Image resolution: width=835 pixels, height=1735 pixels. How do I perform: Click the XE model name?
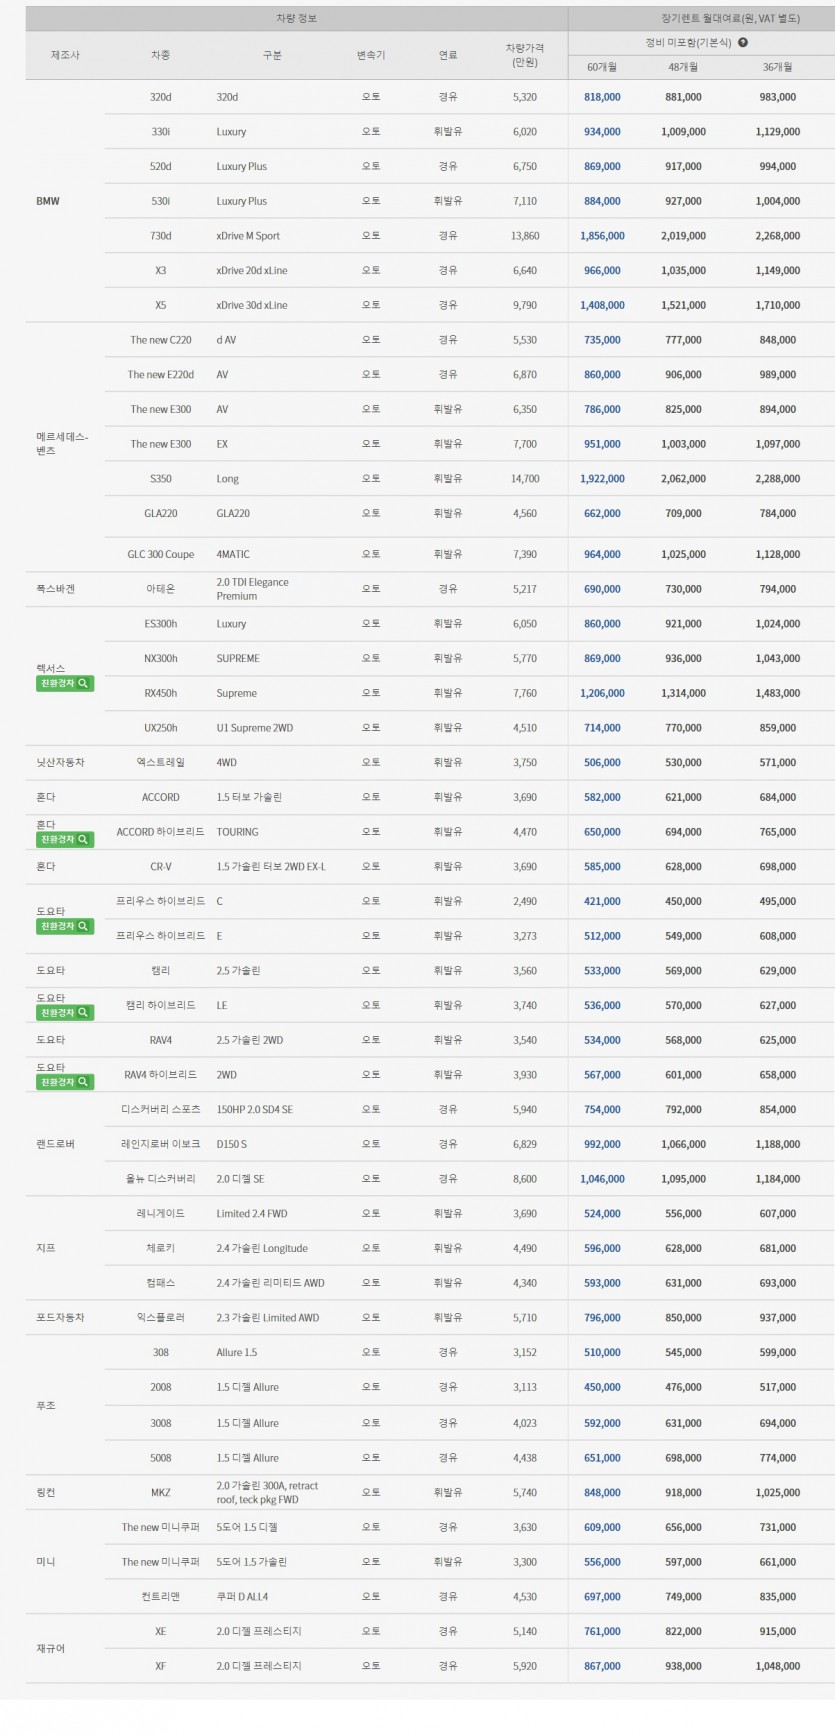[160, 1631]
